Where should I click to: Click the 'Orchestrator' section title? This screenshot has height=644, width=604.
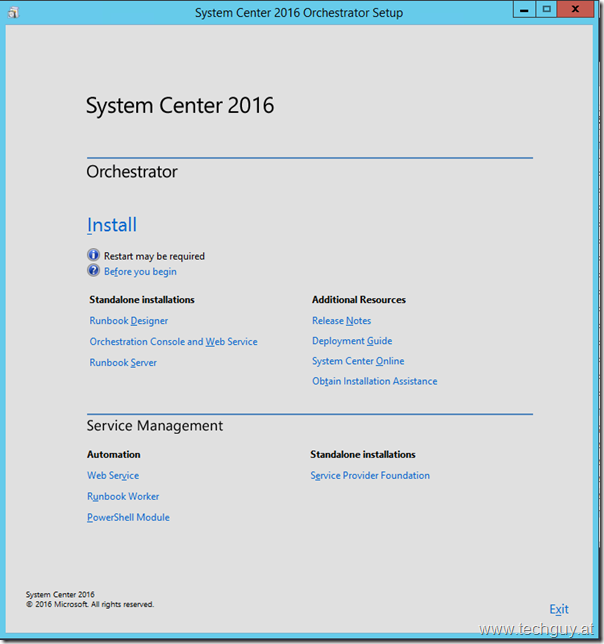click(x=132, y=172)
